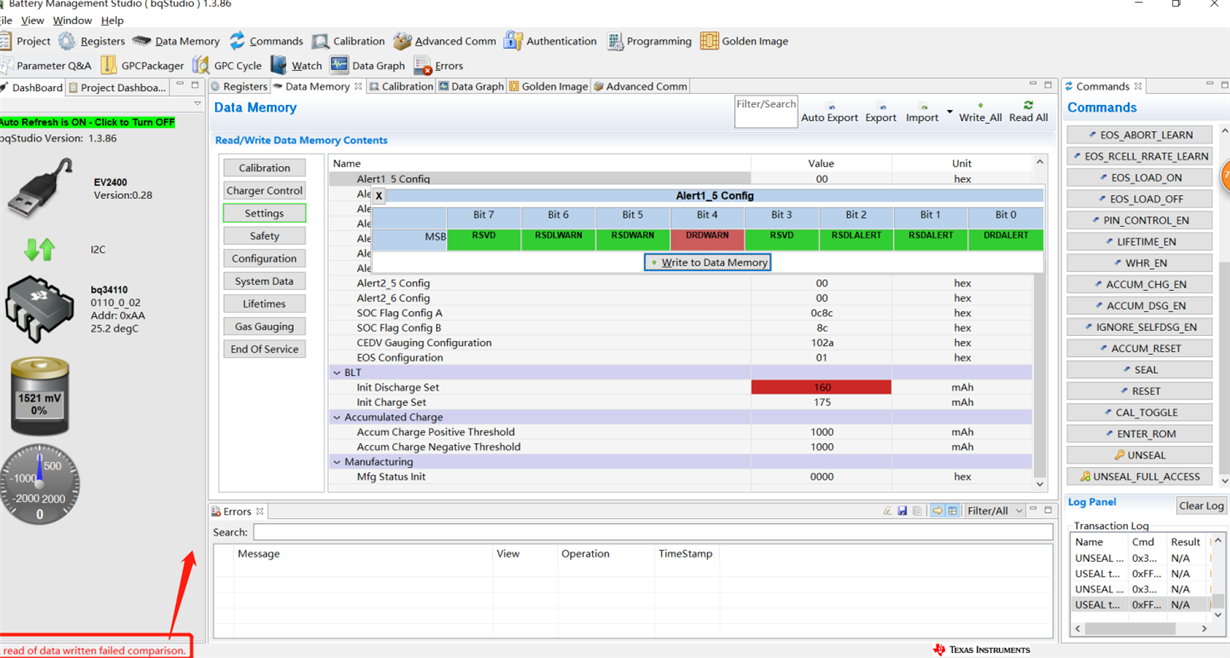
Task: Click the Errors Search field
Action: 652,532
